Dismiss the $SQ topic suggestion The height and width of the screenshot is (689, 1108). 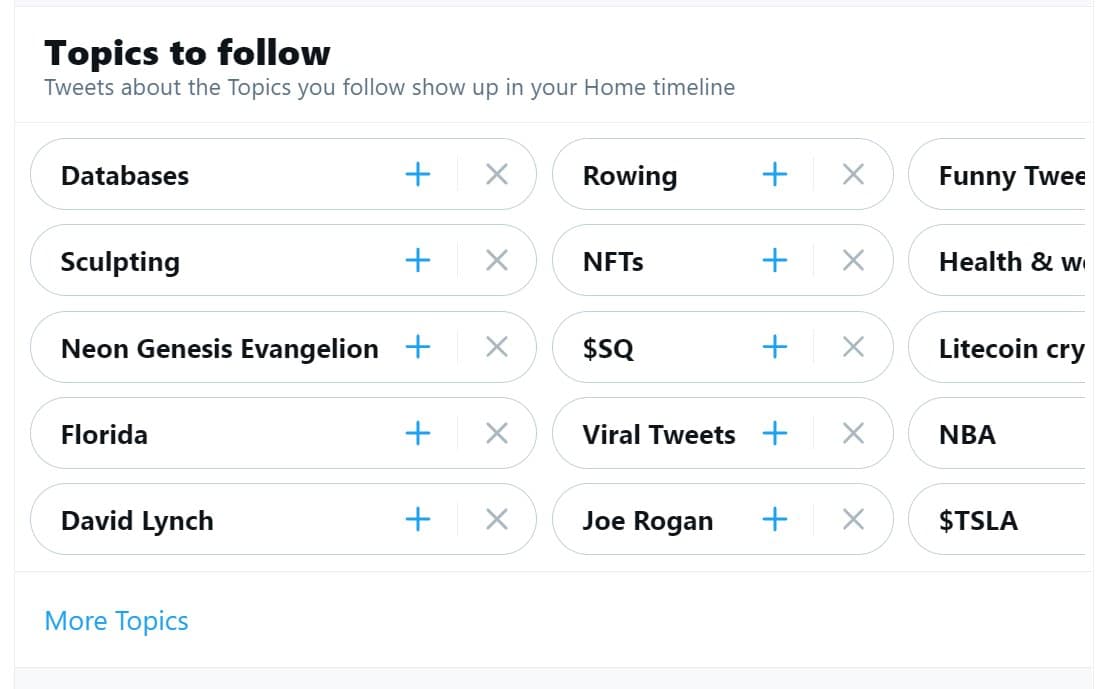[x=853, y=347]
